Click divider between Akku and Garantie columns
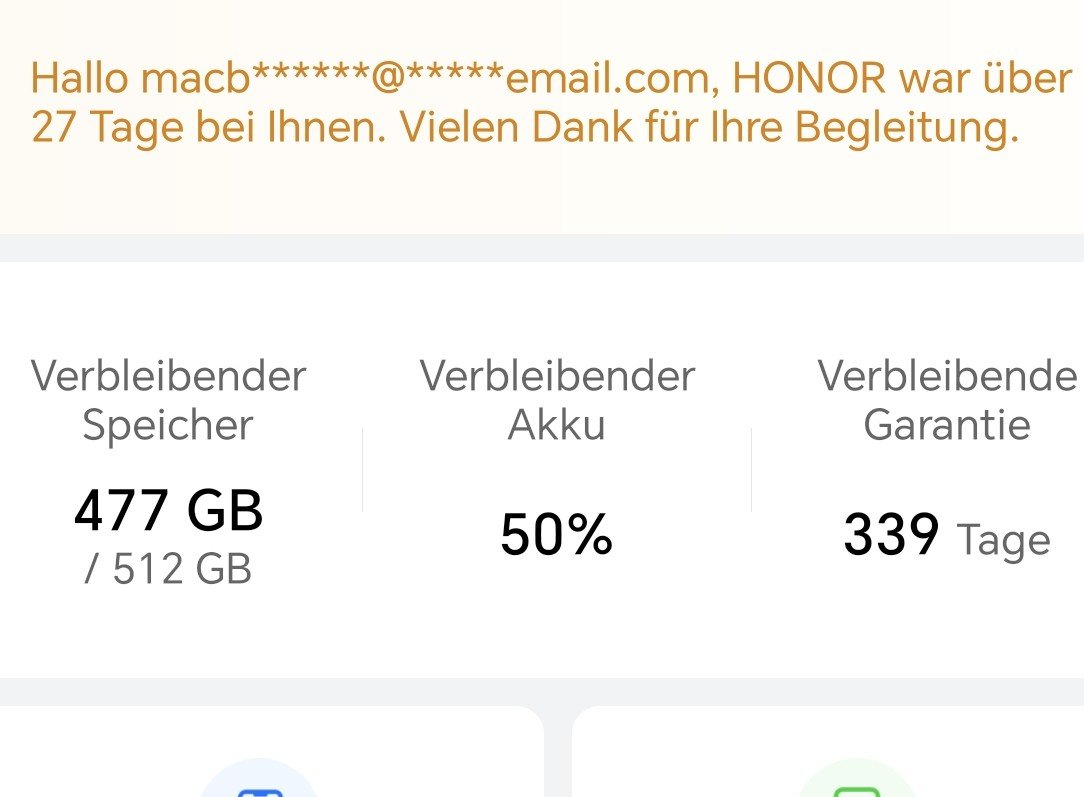1084x797 pixels. click(x=751, y=470)
